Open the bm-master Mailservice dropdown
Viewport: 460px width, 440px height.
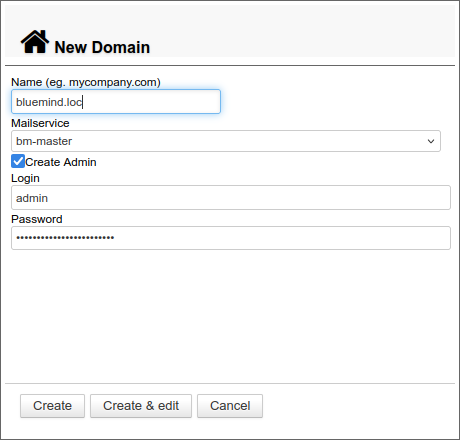pos(226,141)
